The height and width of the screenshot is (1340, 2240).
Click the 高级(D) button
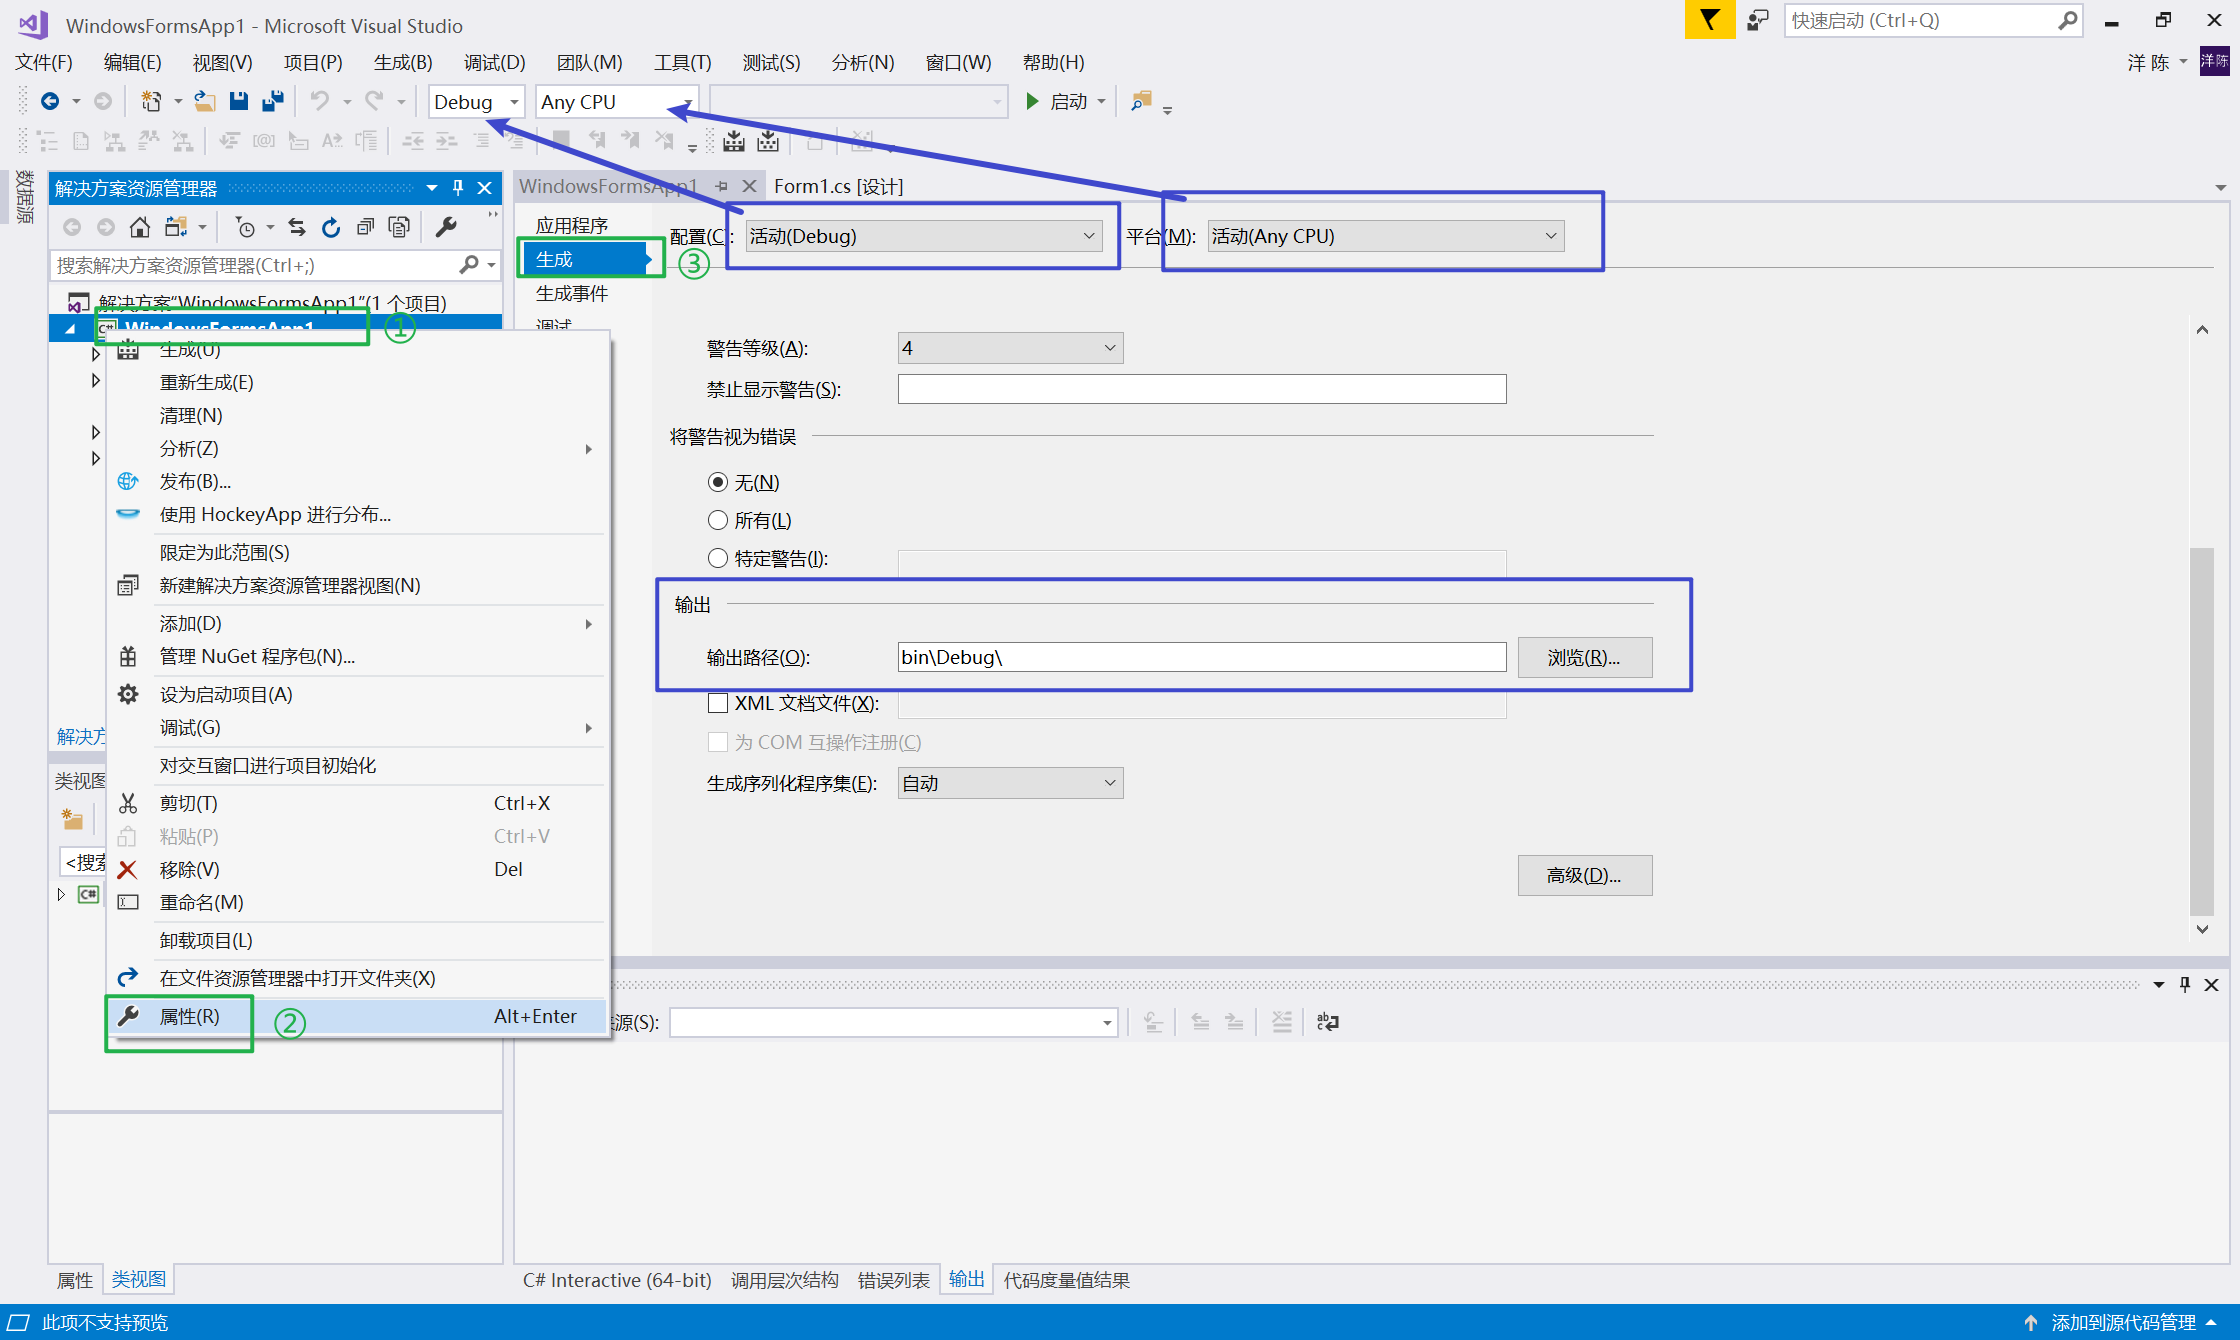coord(1585,875)
